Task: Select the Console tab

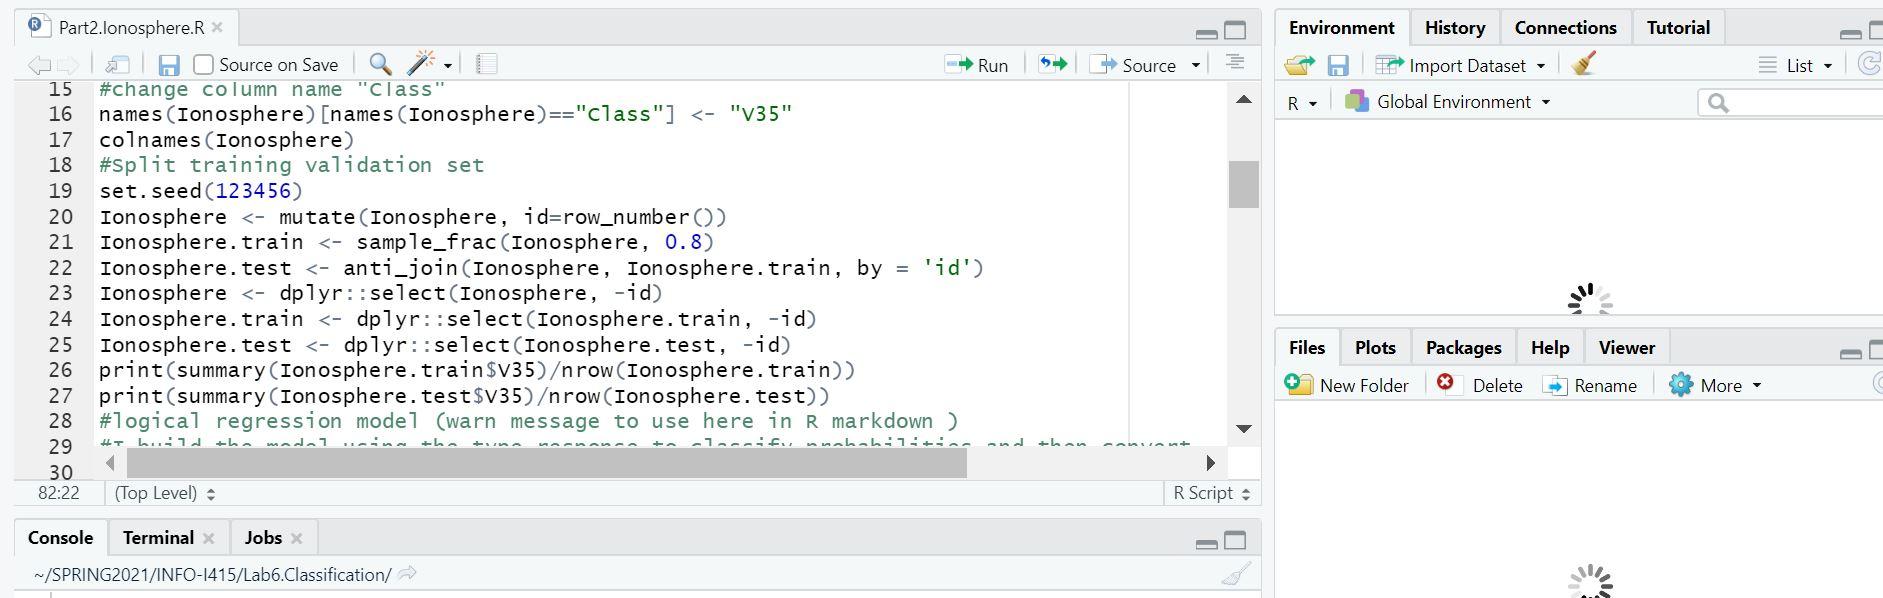Action: coord(61,538)
